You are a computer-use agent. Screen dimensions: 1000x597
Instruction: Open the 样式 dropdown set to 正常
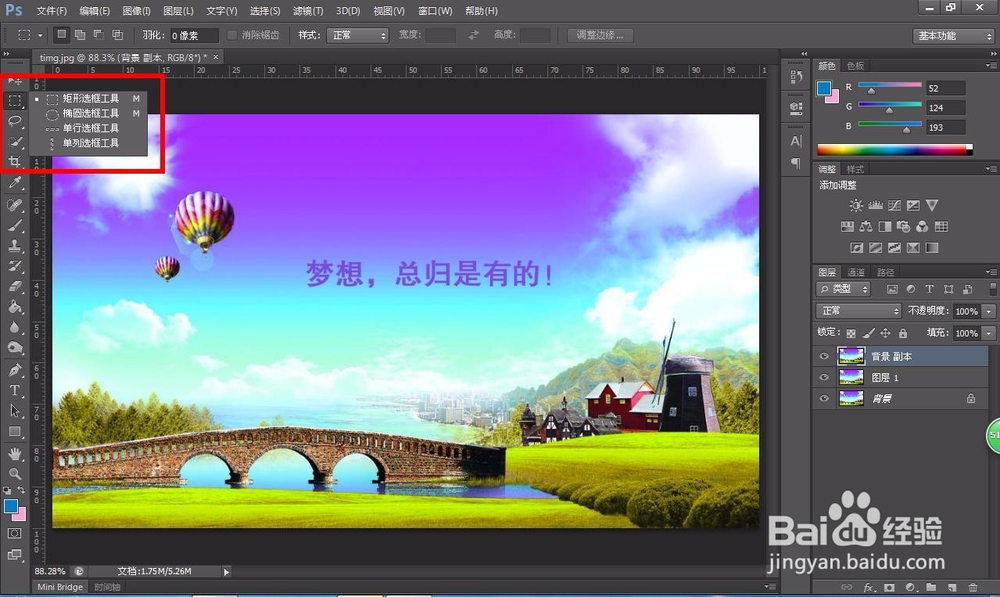tap(358, 35)
